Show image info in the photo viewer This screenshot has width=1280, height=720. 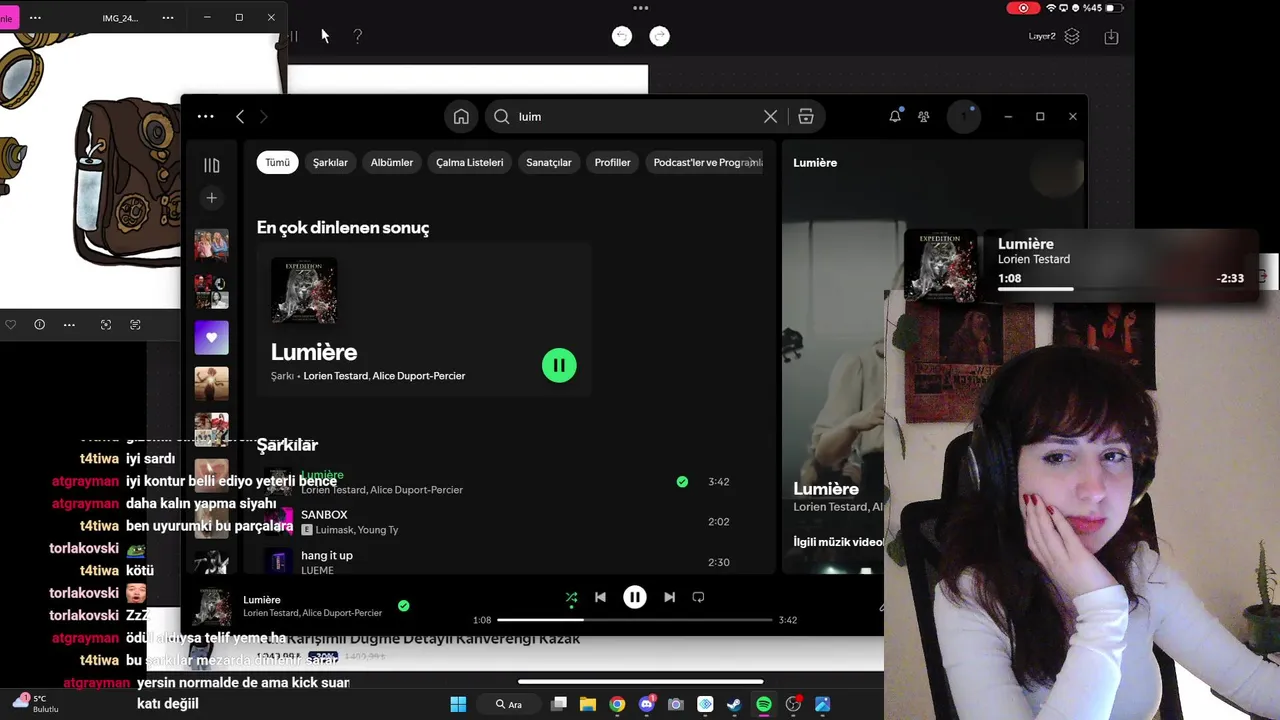(x=40, y=325)
